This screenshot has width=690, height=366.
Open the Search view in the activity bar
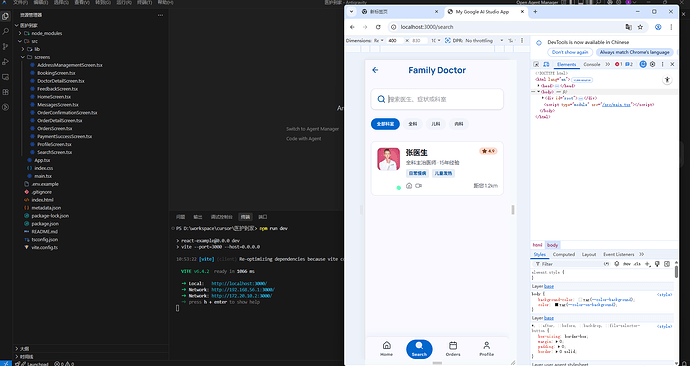pyautogui.click(x=5, y=31)
